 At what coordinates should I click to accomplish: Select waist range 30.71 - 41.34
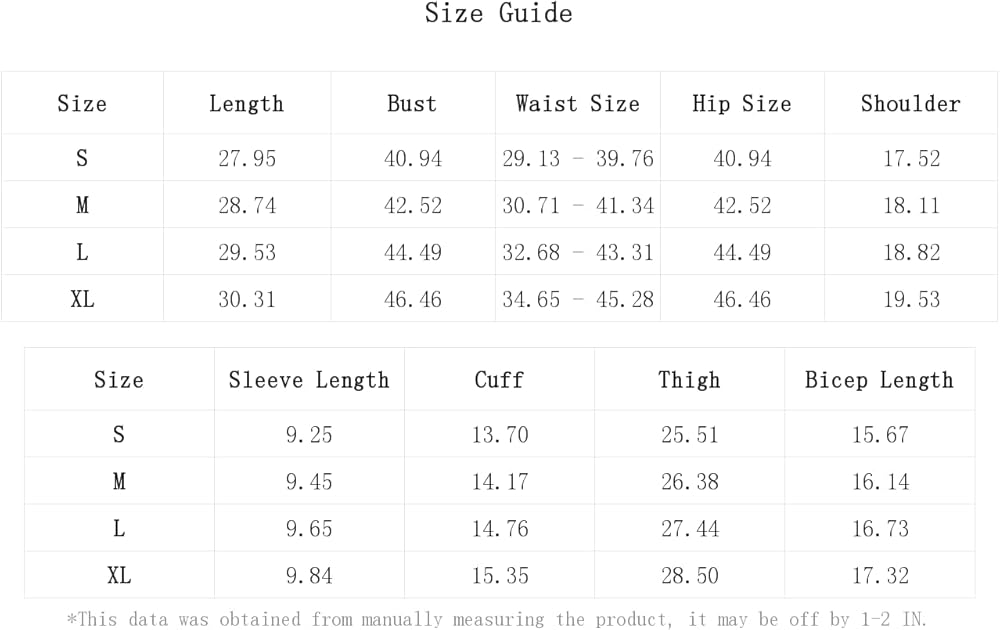[578, 206]
